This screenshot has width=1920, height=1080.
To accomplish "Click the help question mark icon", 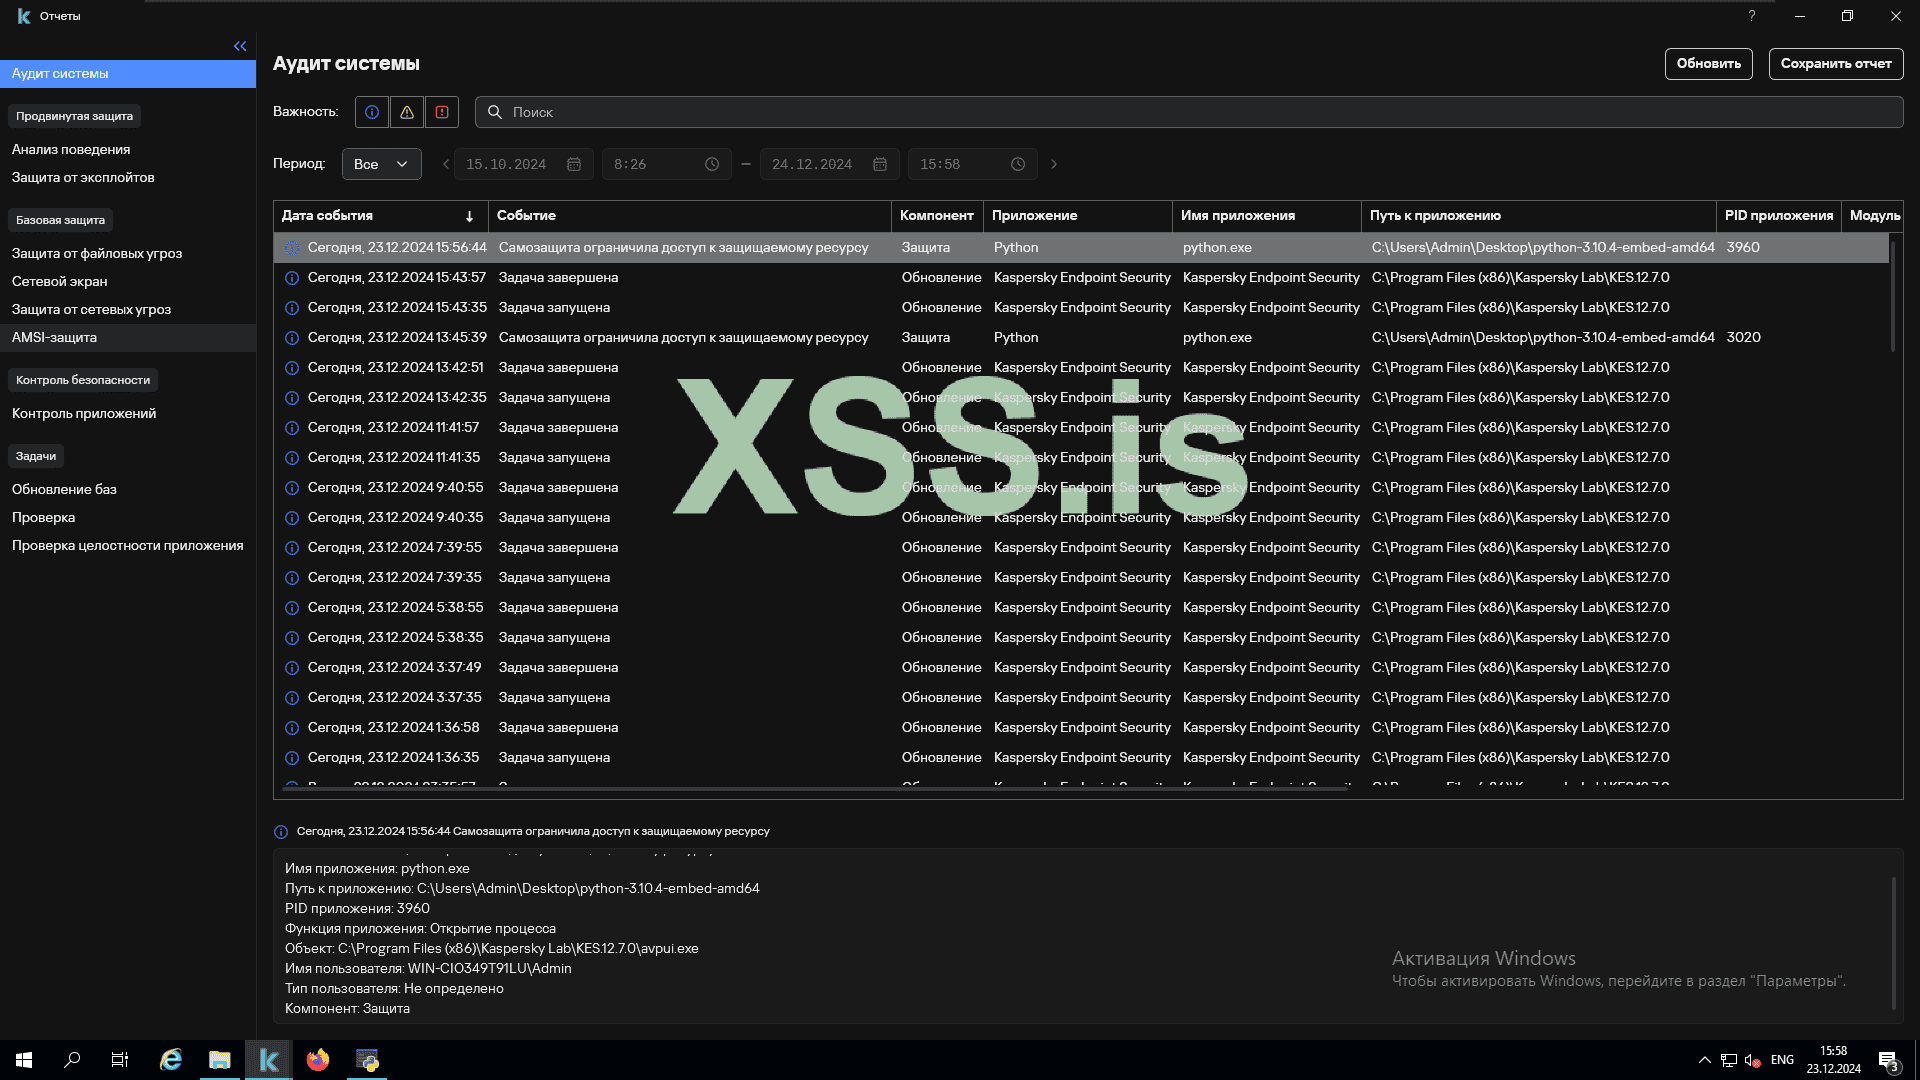I will click(1751, 16).
